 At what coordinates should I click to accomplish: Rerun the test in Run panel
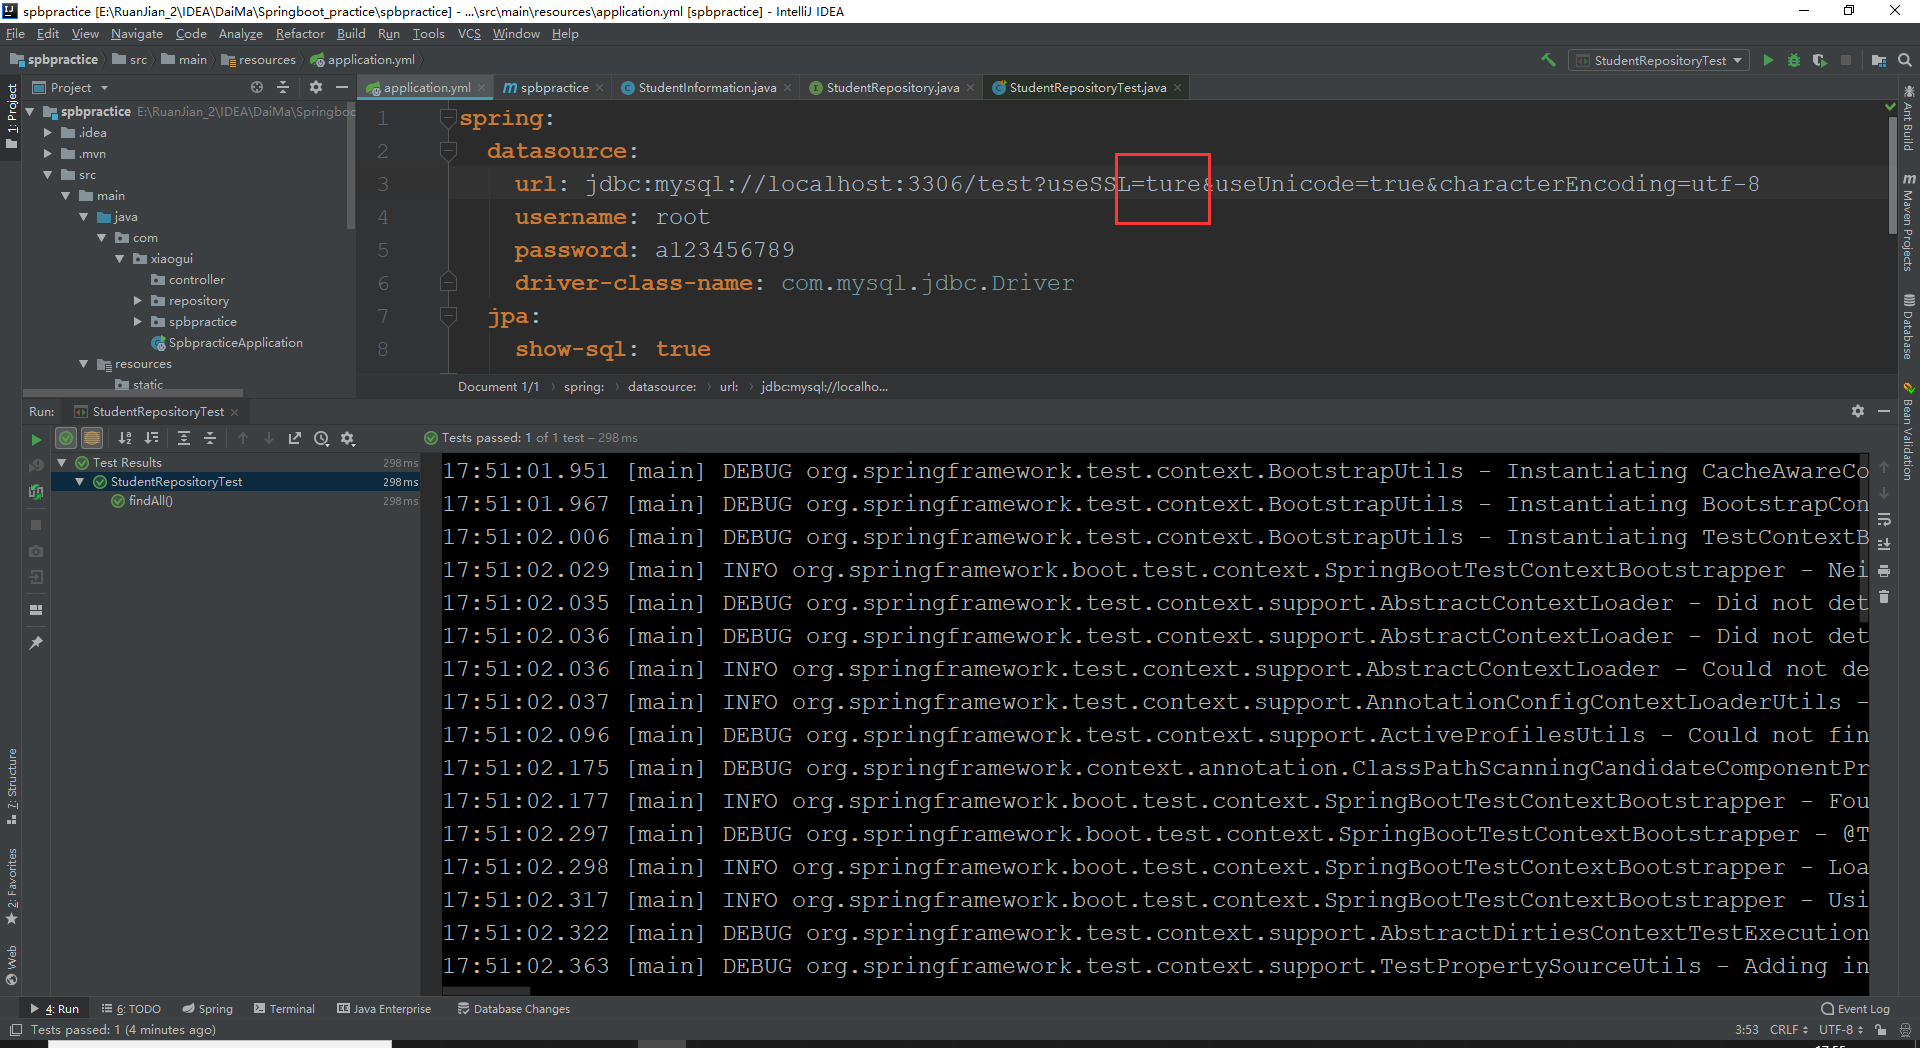(x=36, y=439)
